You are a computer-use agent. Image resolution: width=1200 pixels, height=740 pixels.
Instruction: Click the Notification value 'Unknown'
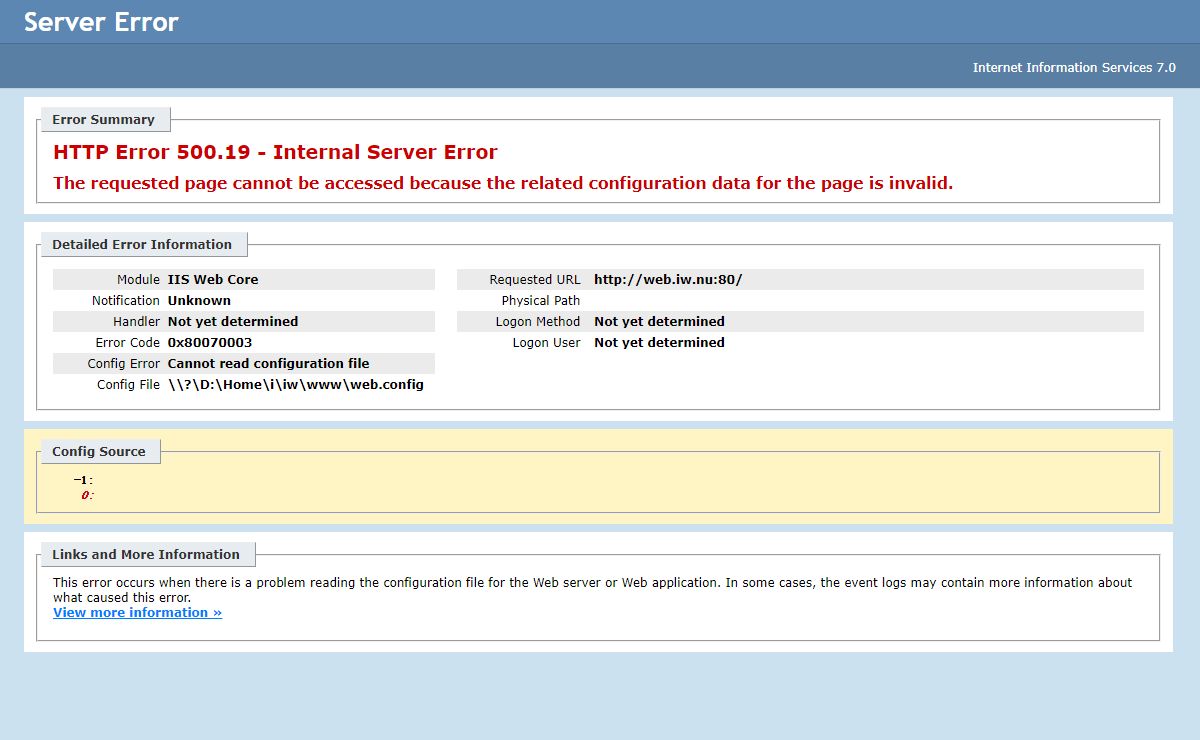199,300
